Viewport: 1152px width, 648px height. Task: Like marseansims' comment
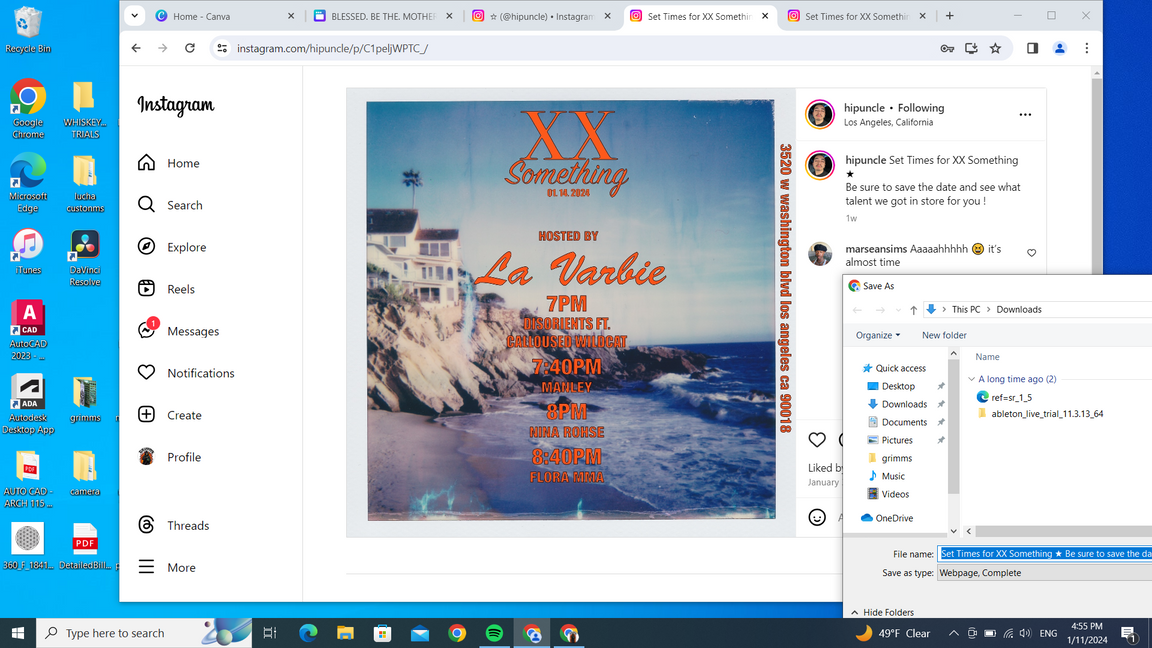1031,253
